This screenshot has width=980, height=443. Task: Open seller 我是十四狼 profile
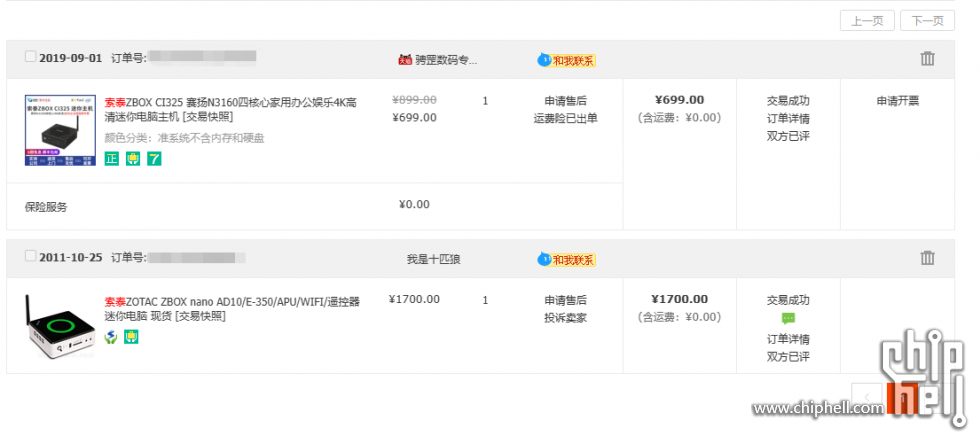[x=434, y=259]
